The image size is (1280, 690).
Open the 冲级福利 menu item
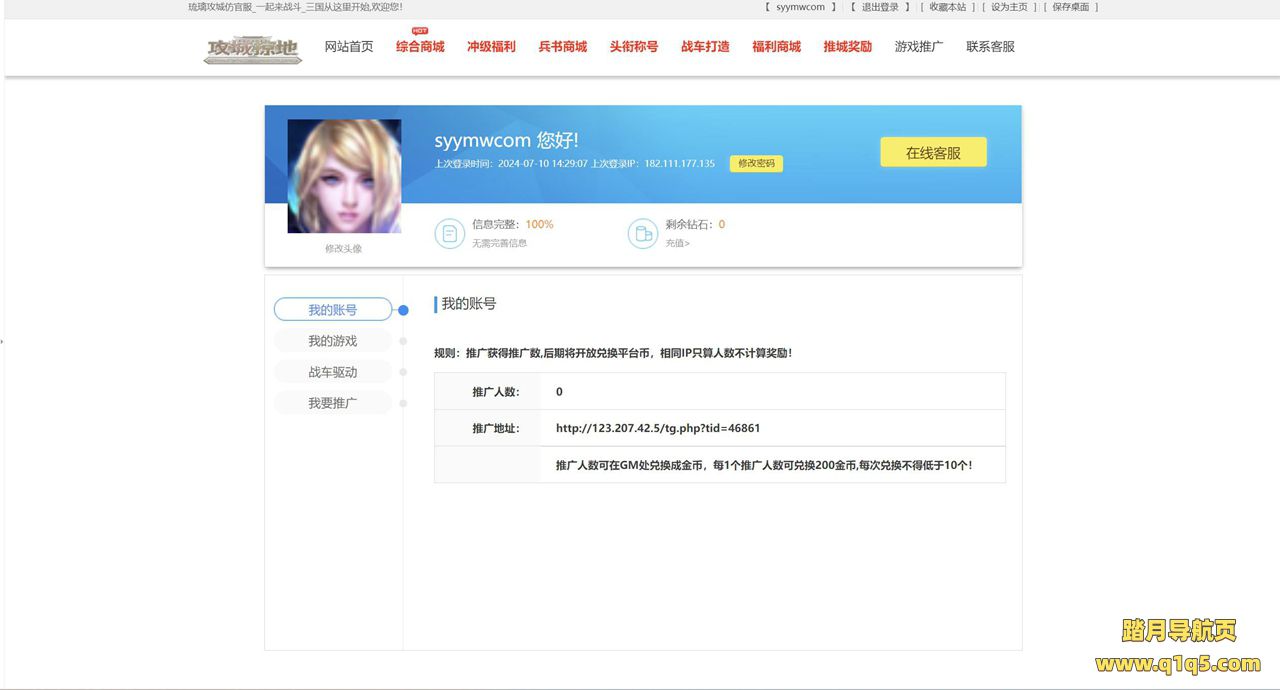tap(491, 47)
